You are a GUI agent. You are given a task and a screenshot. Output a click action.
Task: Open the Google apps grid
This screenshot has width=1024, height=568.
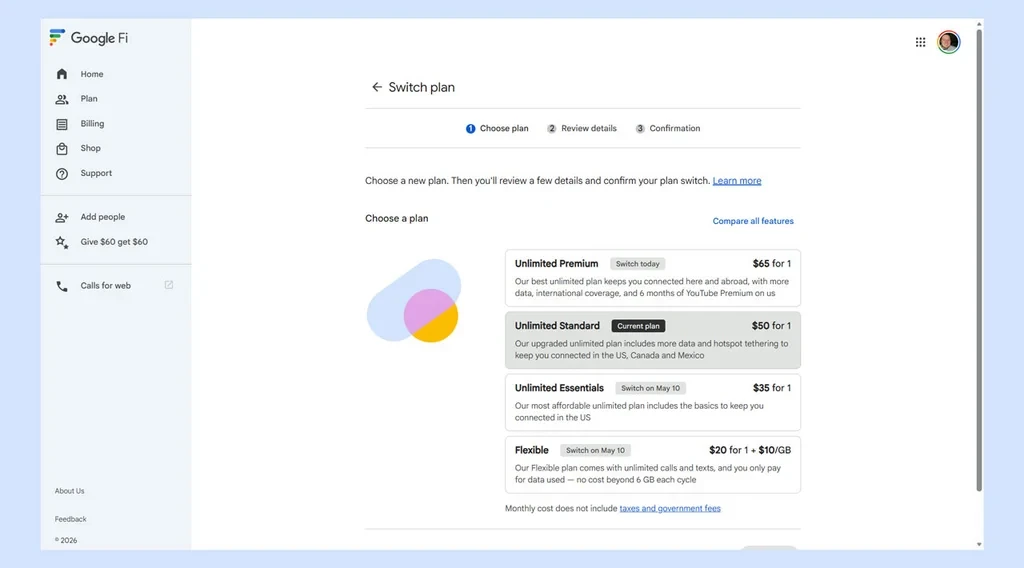click(x=920, y=42)
